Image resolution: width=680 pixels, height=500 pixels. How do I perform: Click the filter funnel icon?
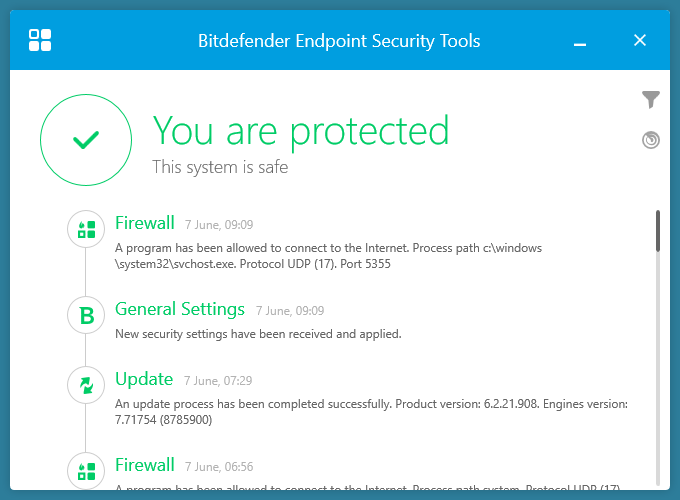651,99
